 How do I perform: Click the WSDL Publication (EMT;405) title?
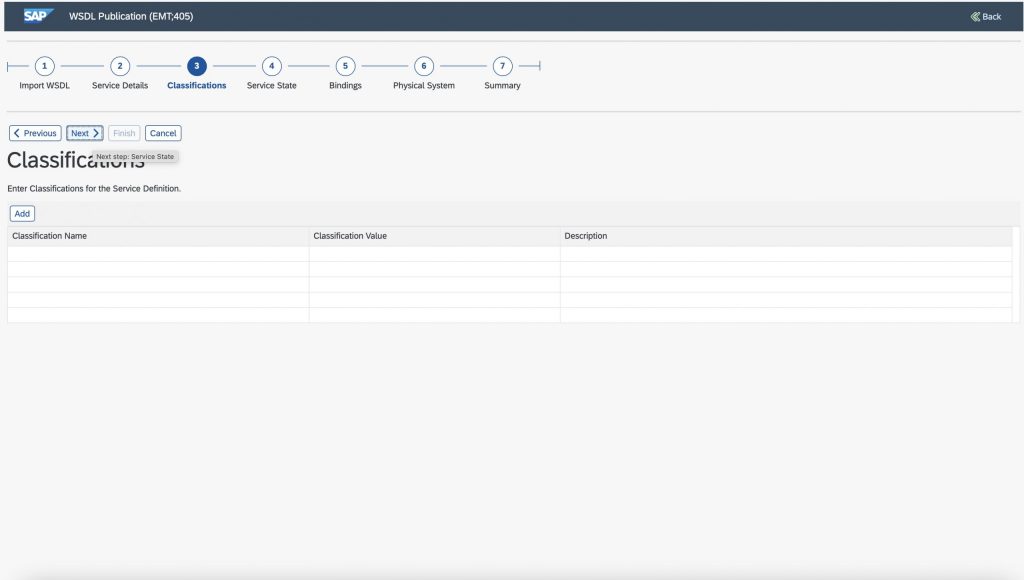point(131,16)
